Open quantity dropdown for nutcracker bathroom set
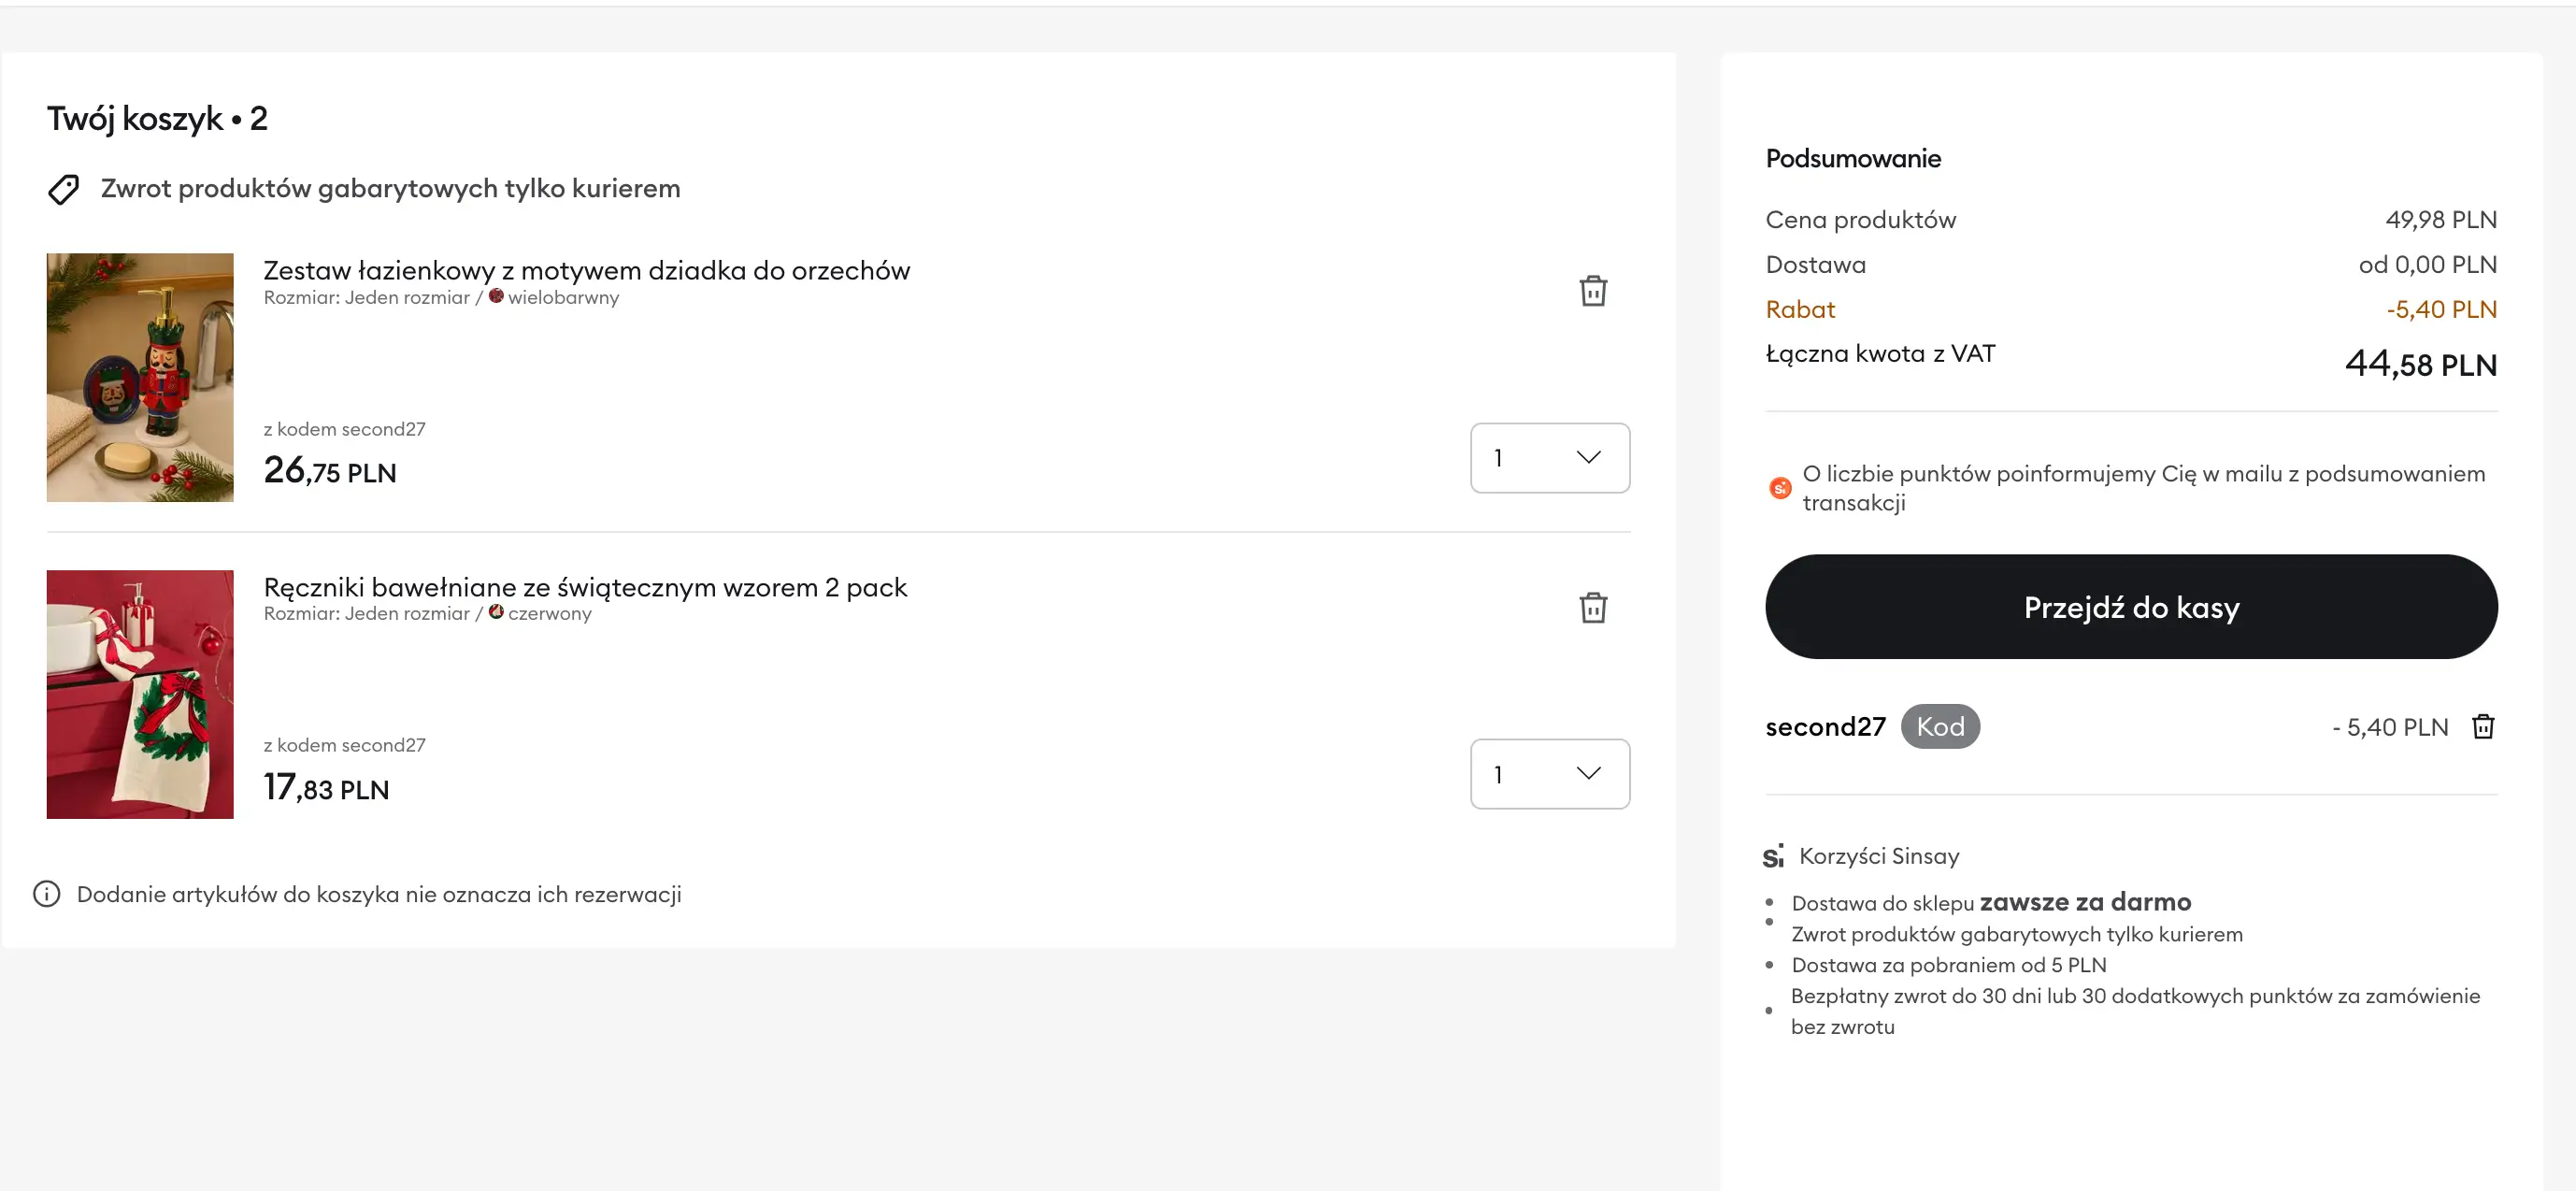This screenshot has height=1191, width=2576. pyautogui.click(x=1549, y=458)
